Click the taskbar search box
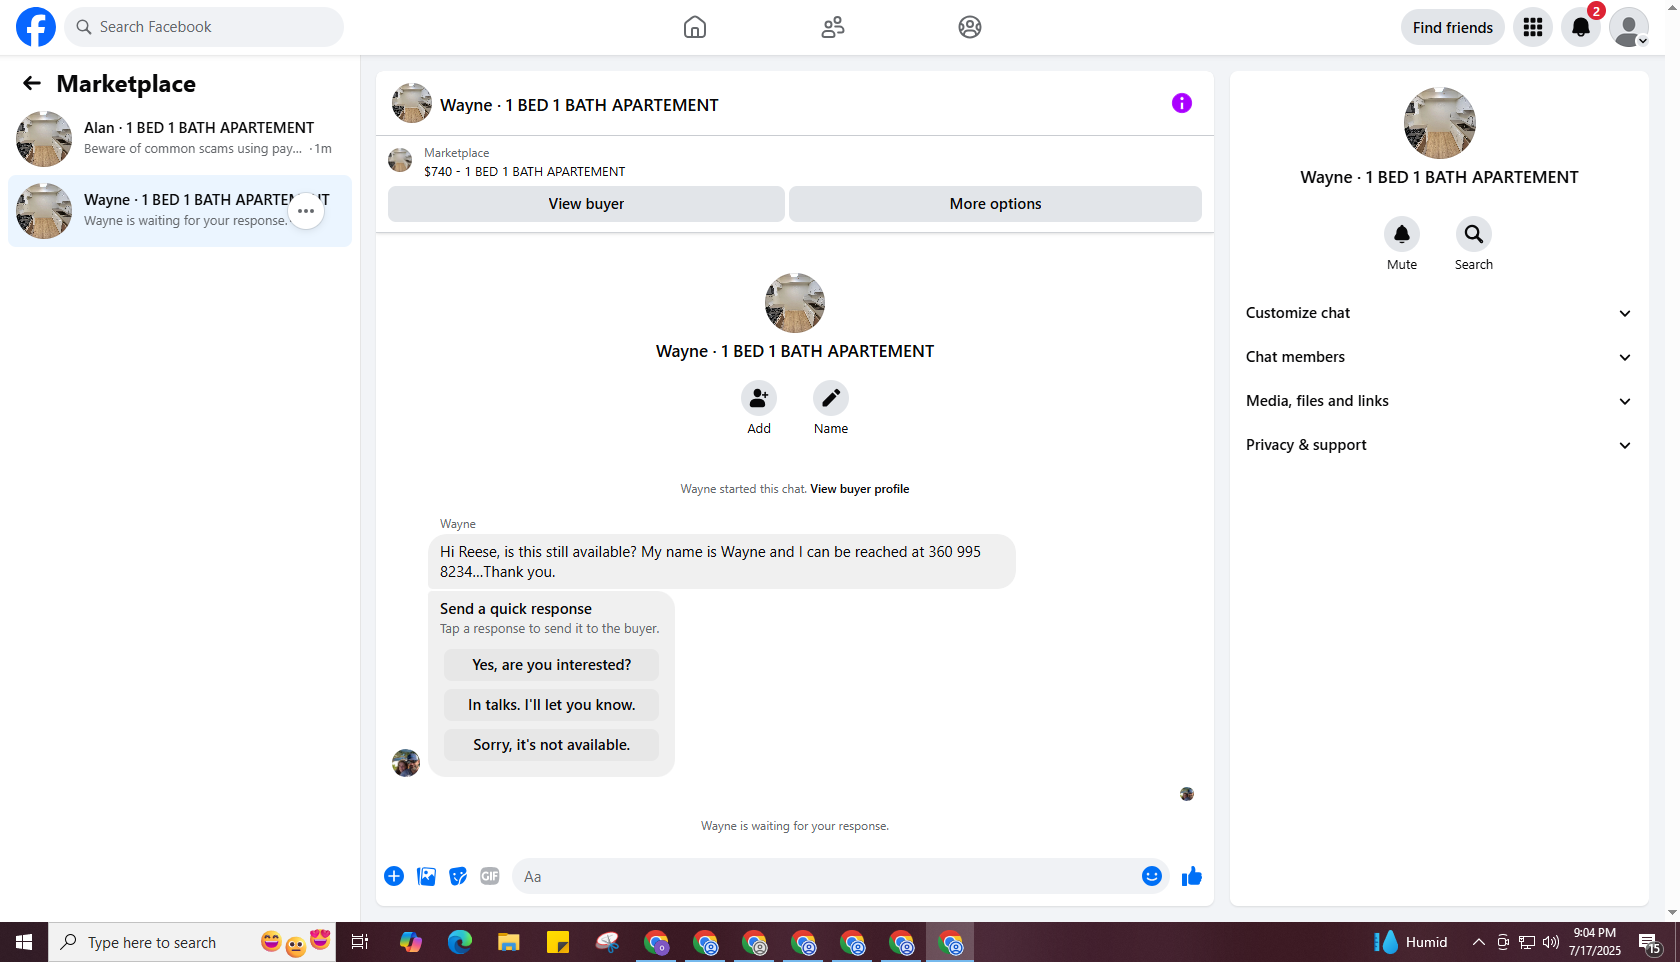The image size is (1680, 962). pyautogui.click(x=192, y=942)
